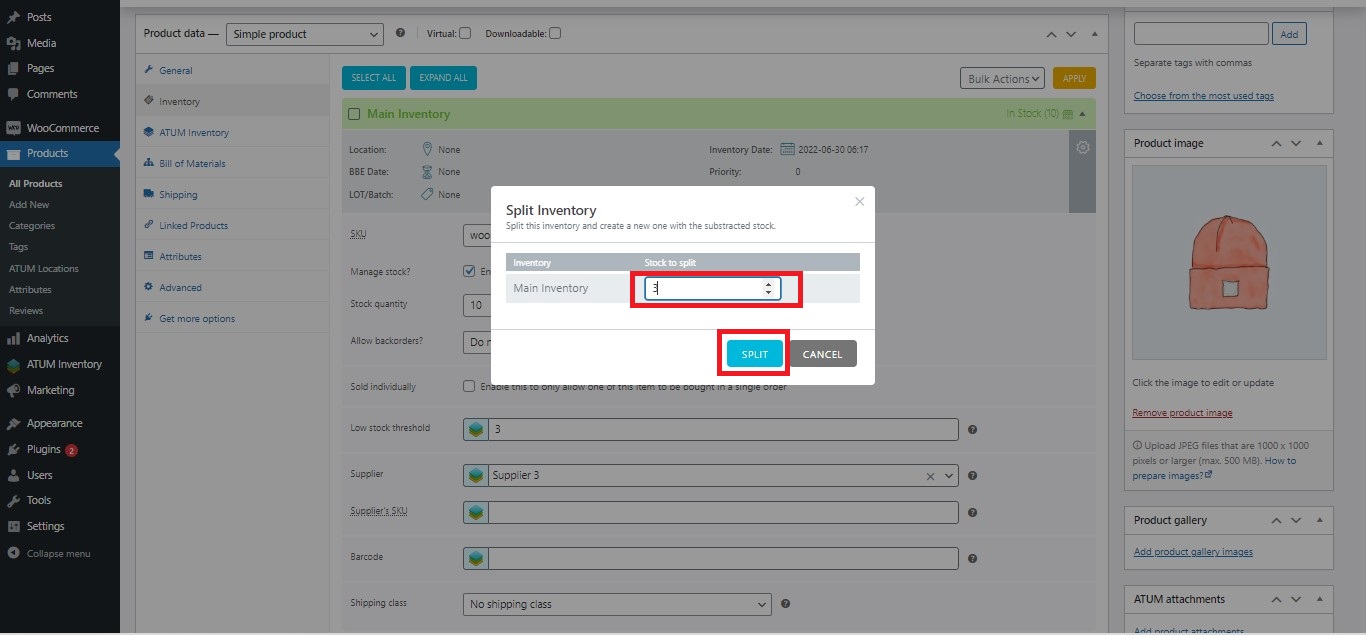Open Media library from the sidebar
This screenshot has width=1366, height=635.
(41, 43)
